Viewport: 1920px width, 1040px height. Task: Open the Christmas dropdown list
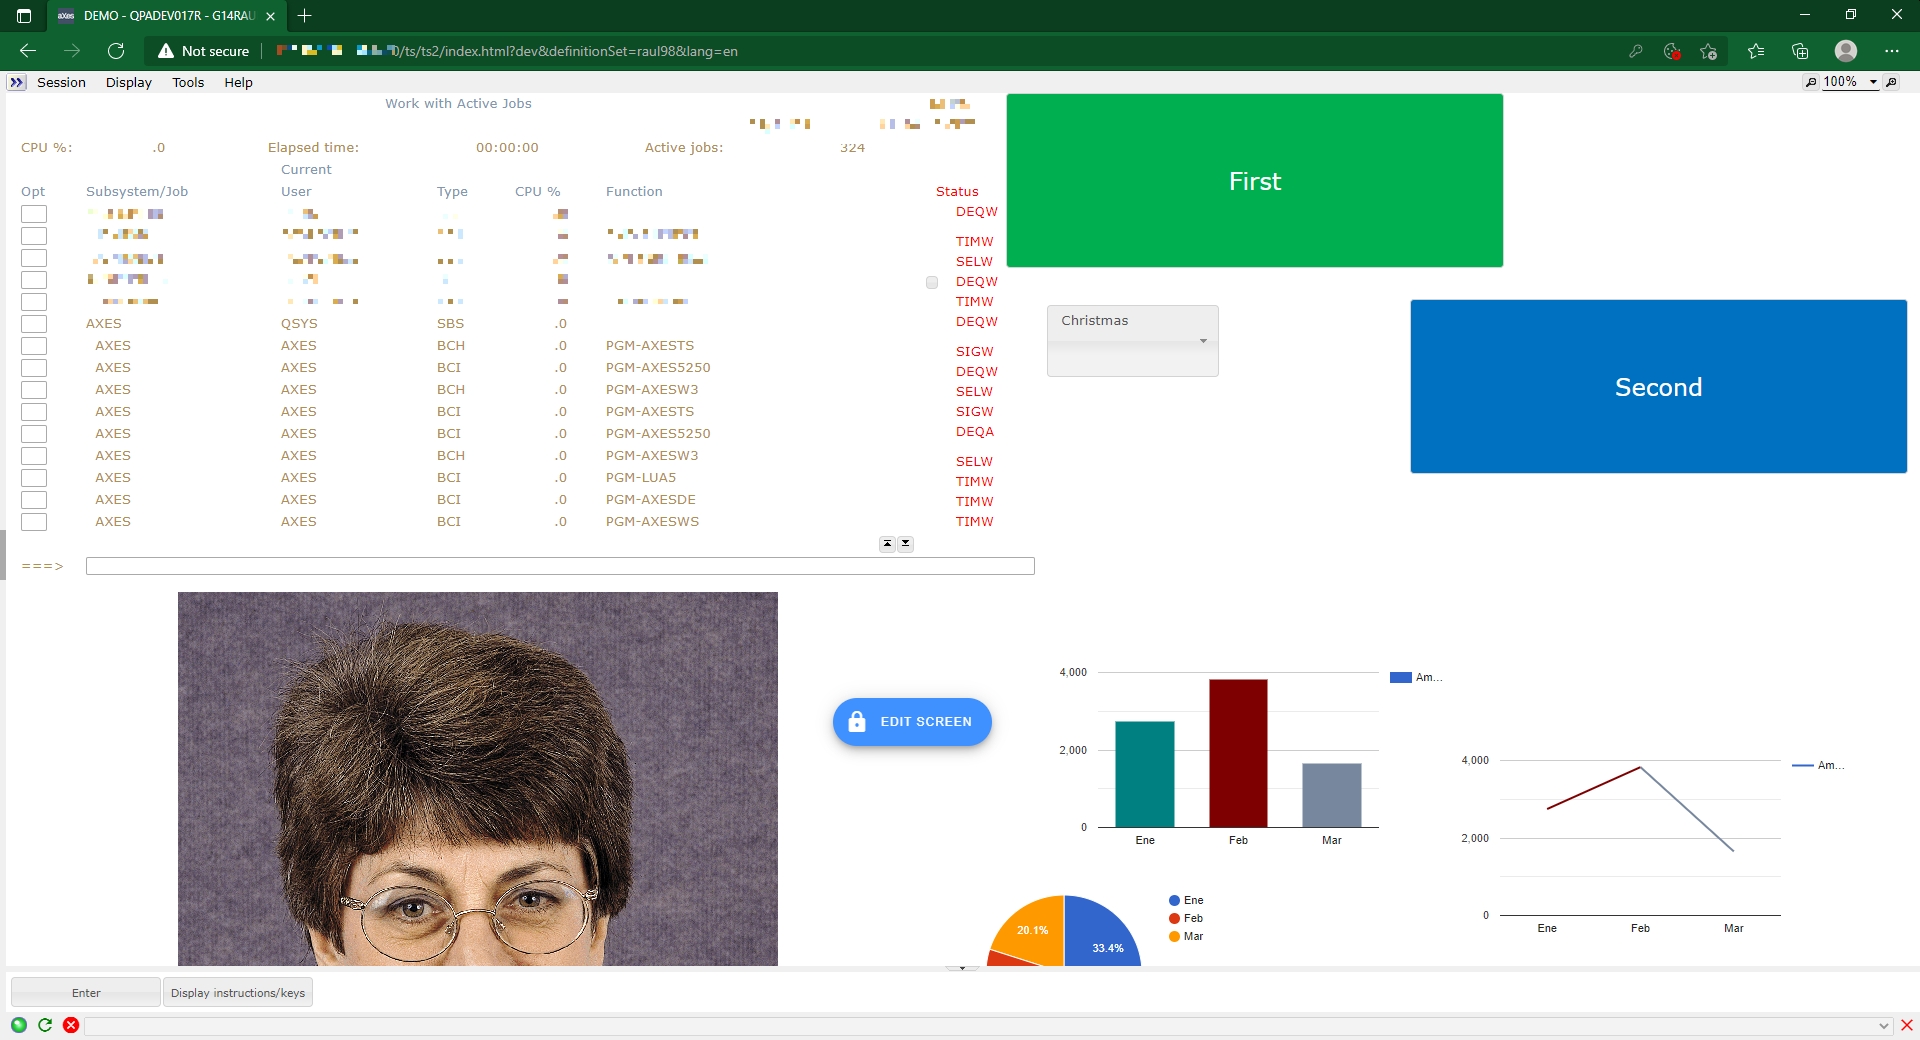(1132, 340)
